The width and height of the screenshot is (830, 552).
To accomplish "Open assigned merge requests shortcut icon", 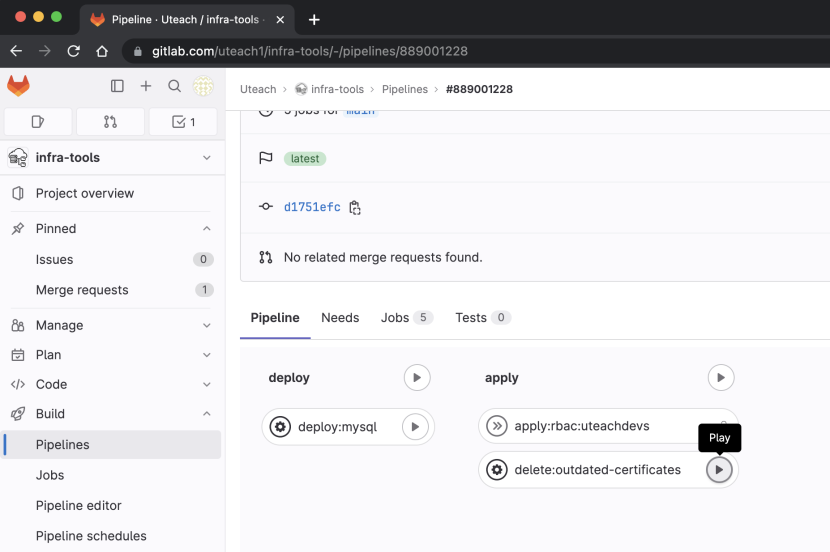I will (110, 122).
